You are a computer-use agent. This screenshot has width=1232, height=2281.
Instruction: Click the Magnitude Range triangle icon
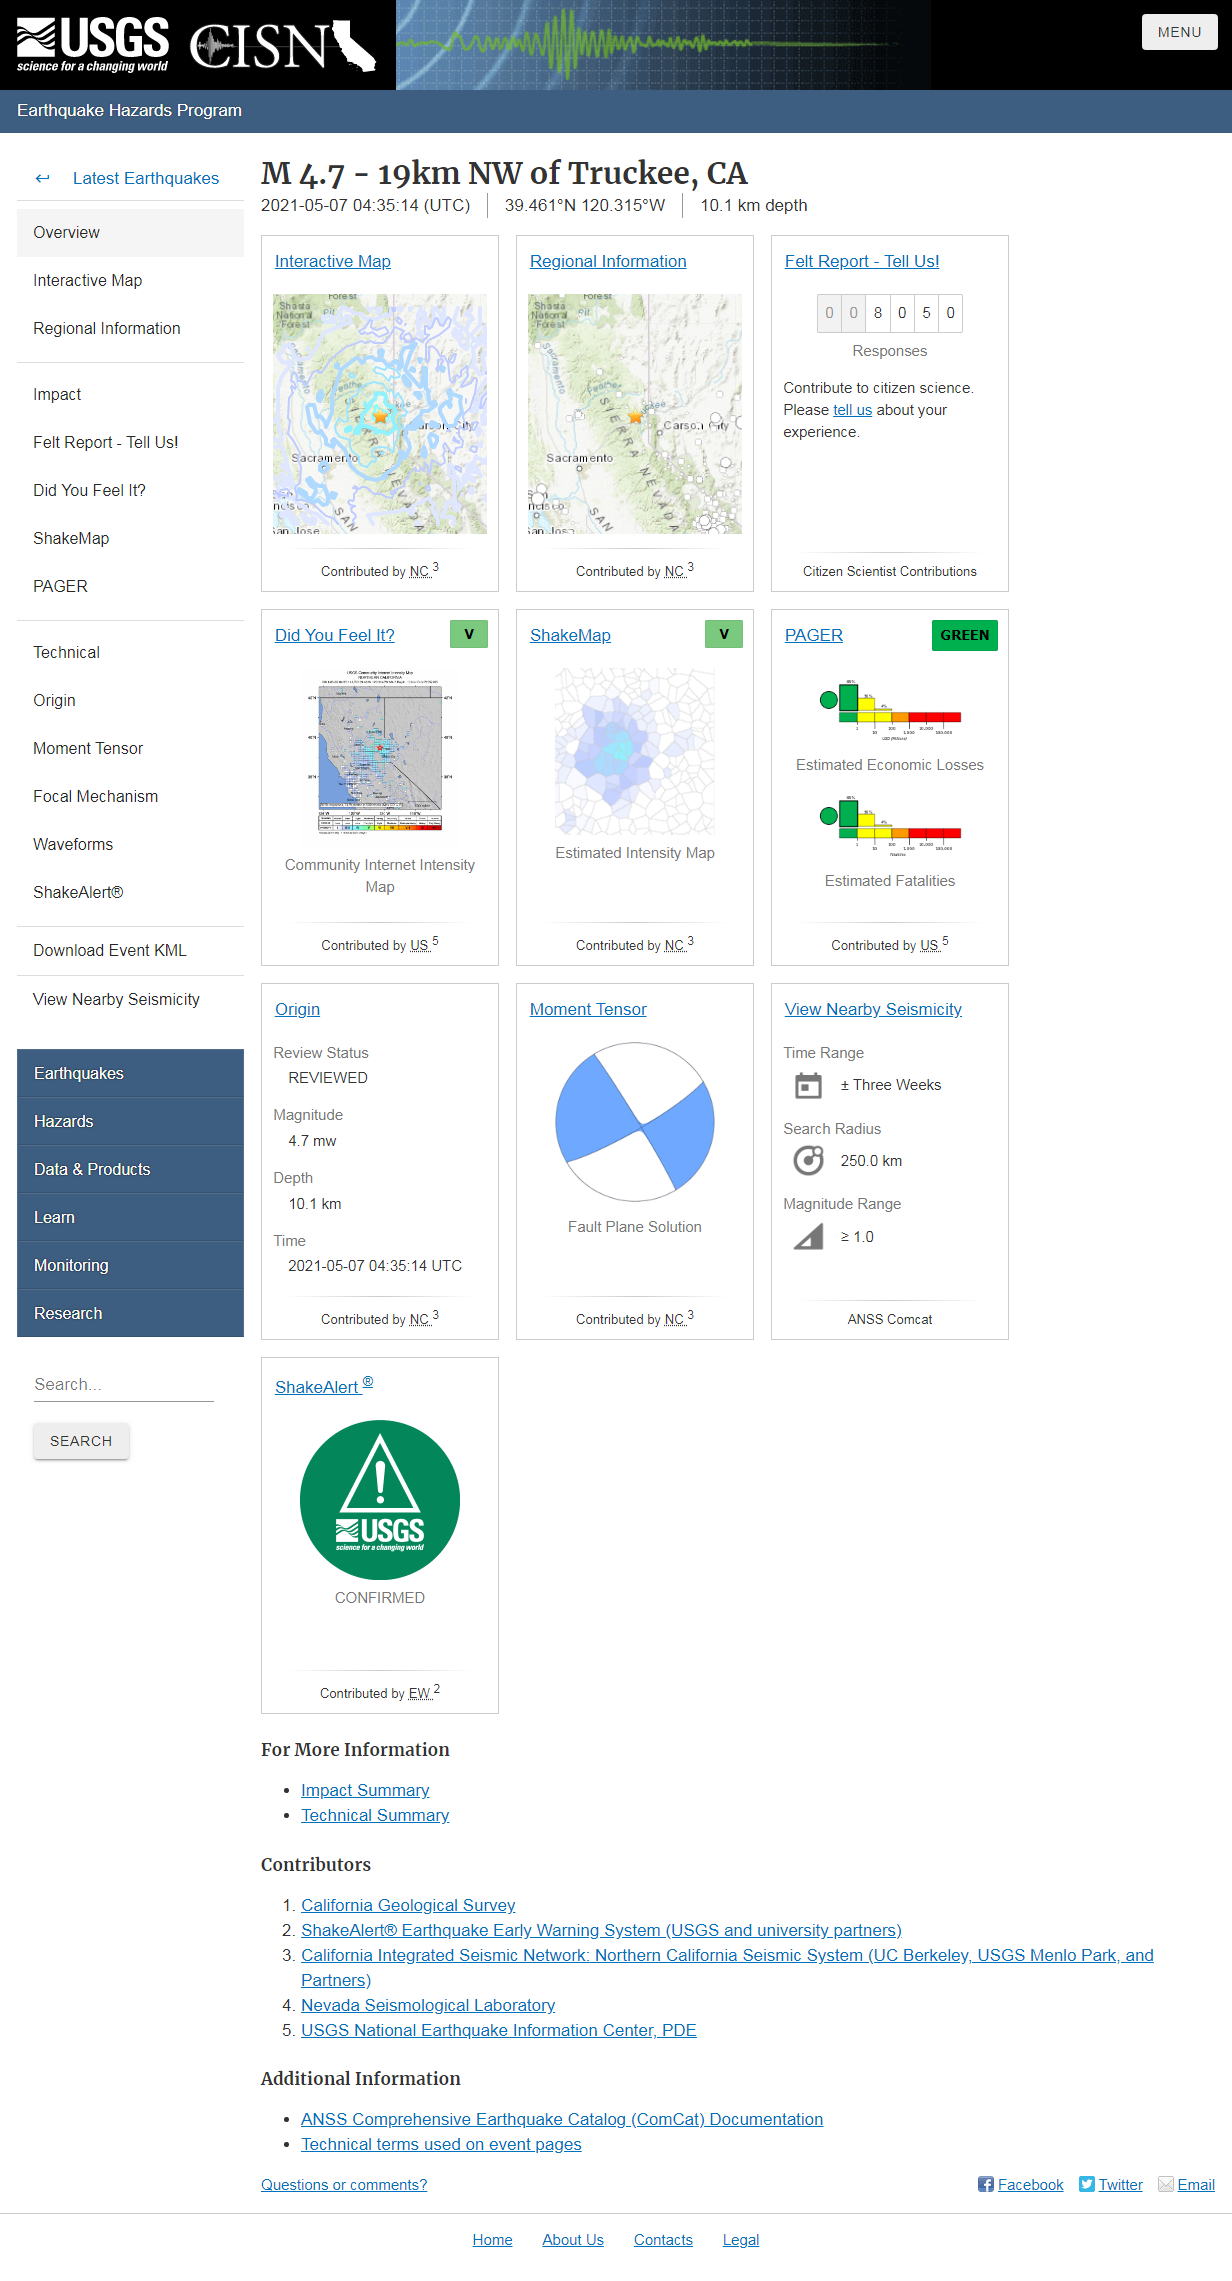[808, 1237]
